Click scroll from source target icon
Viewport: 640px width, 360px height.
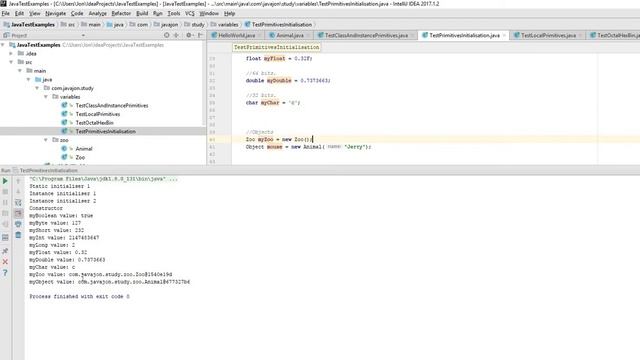pyautogui.click(x=167, y=36)
